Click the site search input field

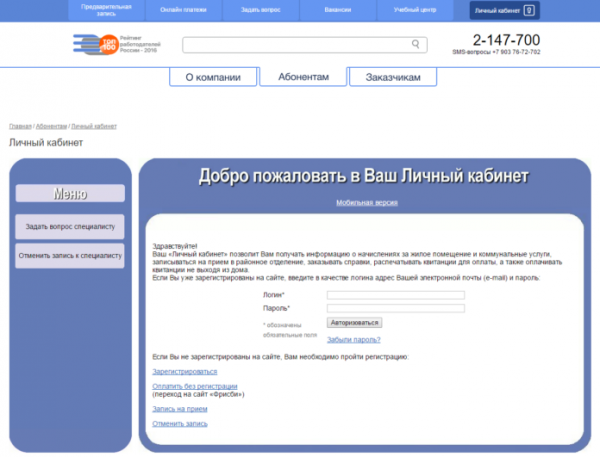point(305,45)
